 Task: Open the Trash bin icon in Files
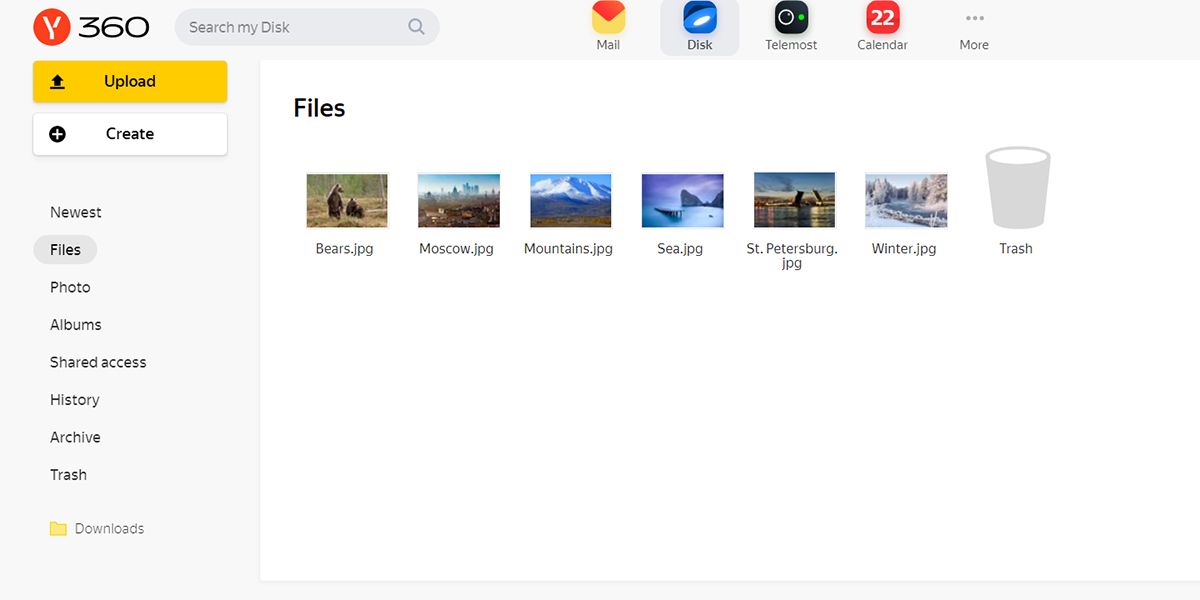(x=1017, y=190)
